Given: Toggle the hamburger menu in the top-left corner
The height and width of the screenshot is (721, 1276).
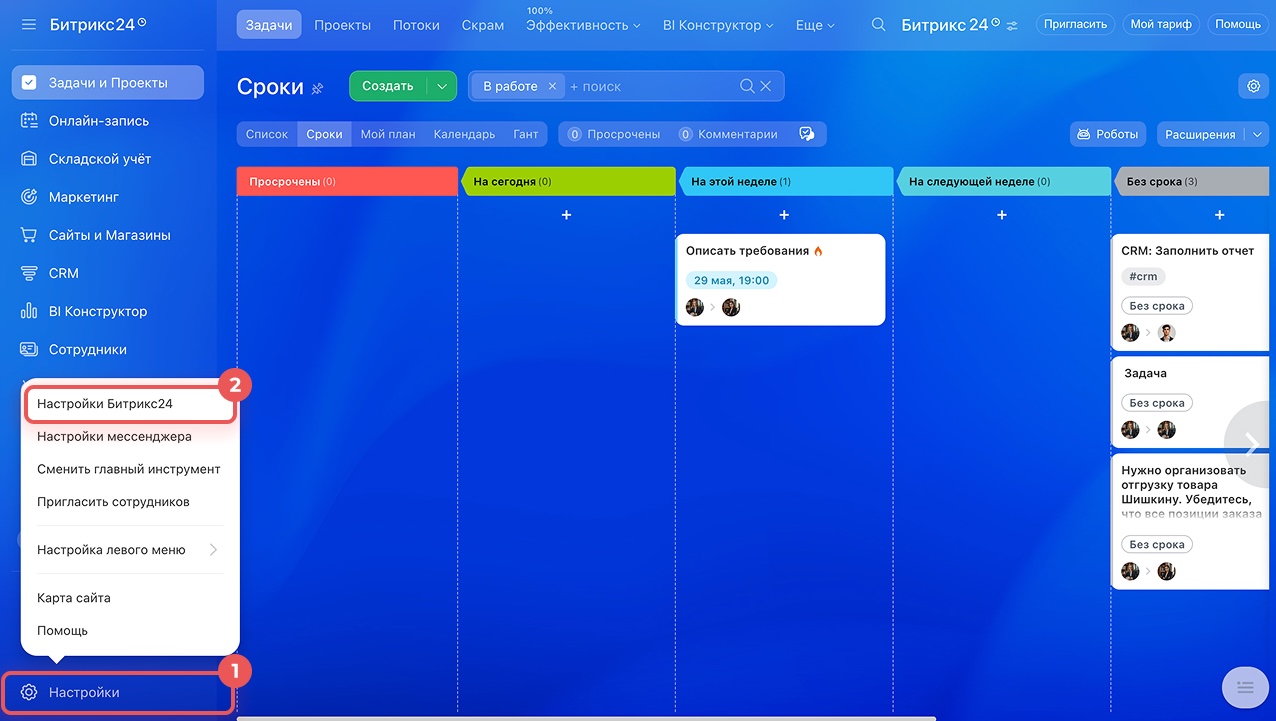Looking at the screenshot, I should click(28, 24).
